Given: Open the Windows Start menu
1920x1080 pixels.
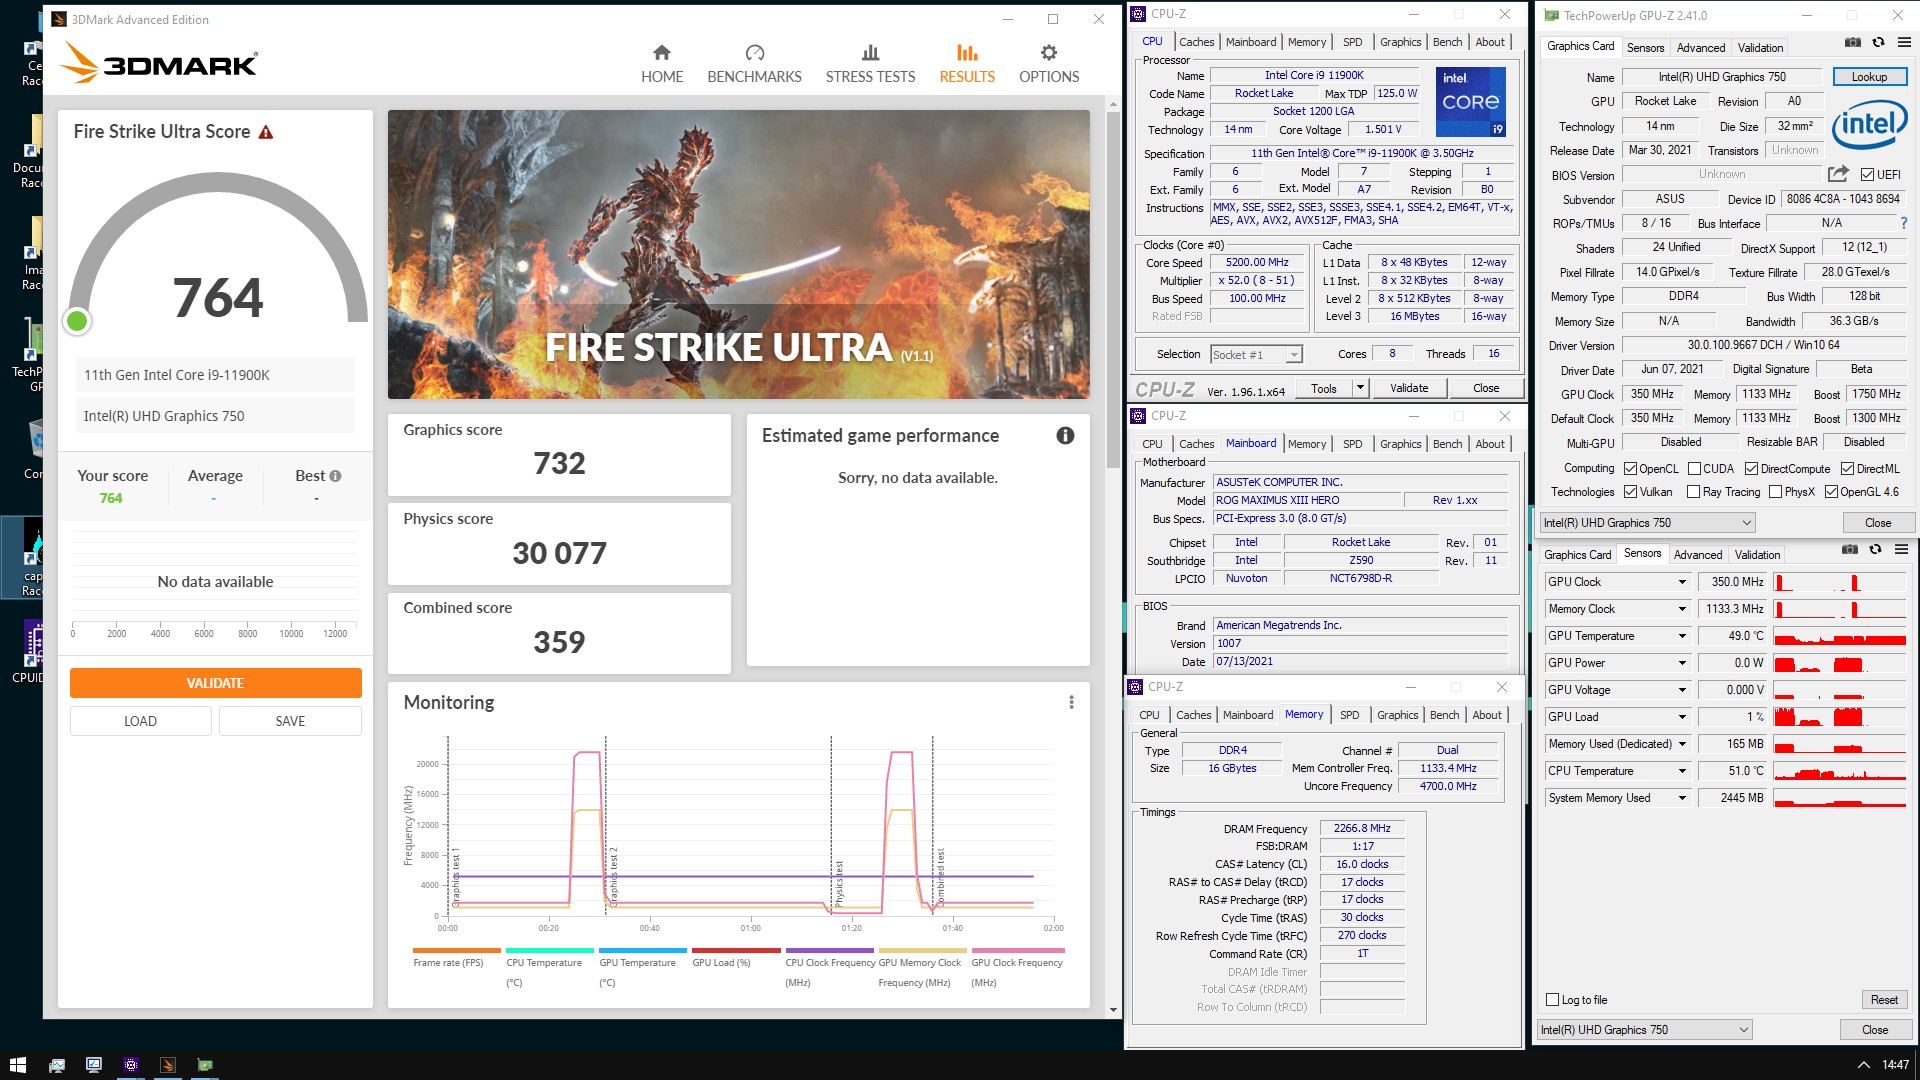Looking at the screenshot, I should coord(17,1065).
